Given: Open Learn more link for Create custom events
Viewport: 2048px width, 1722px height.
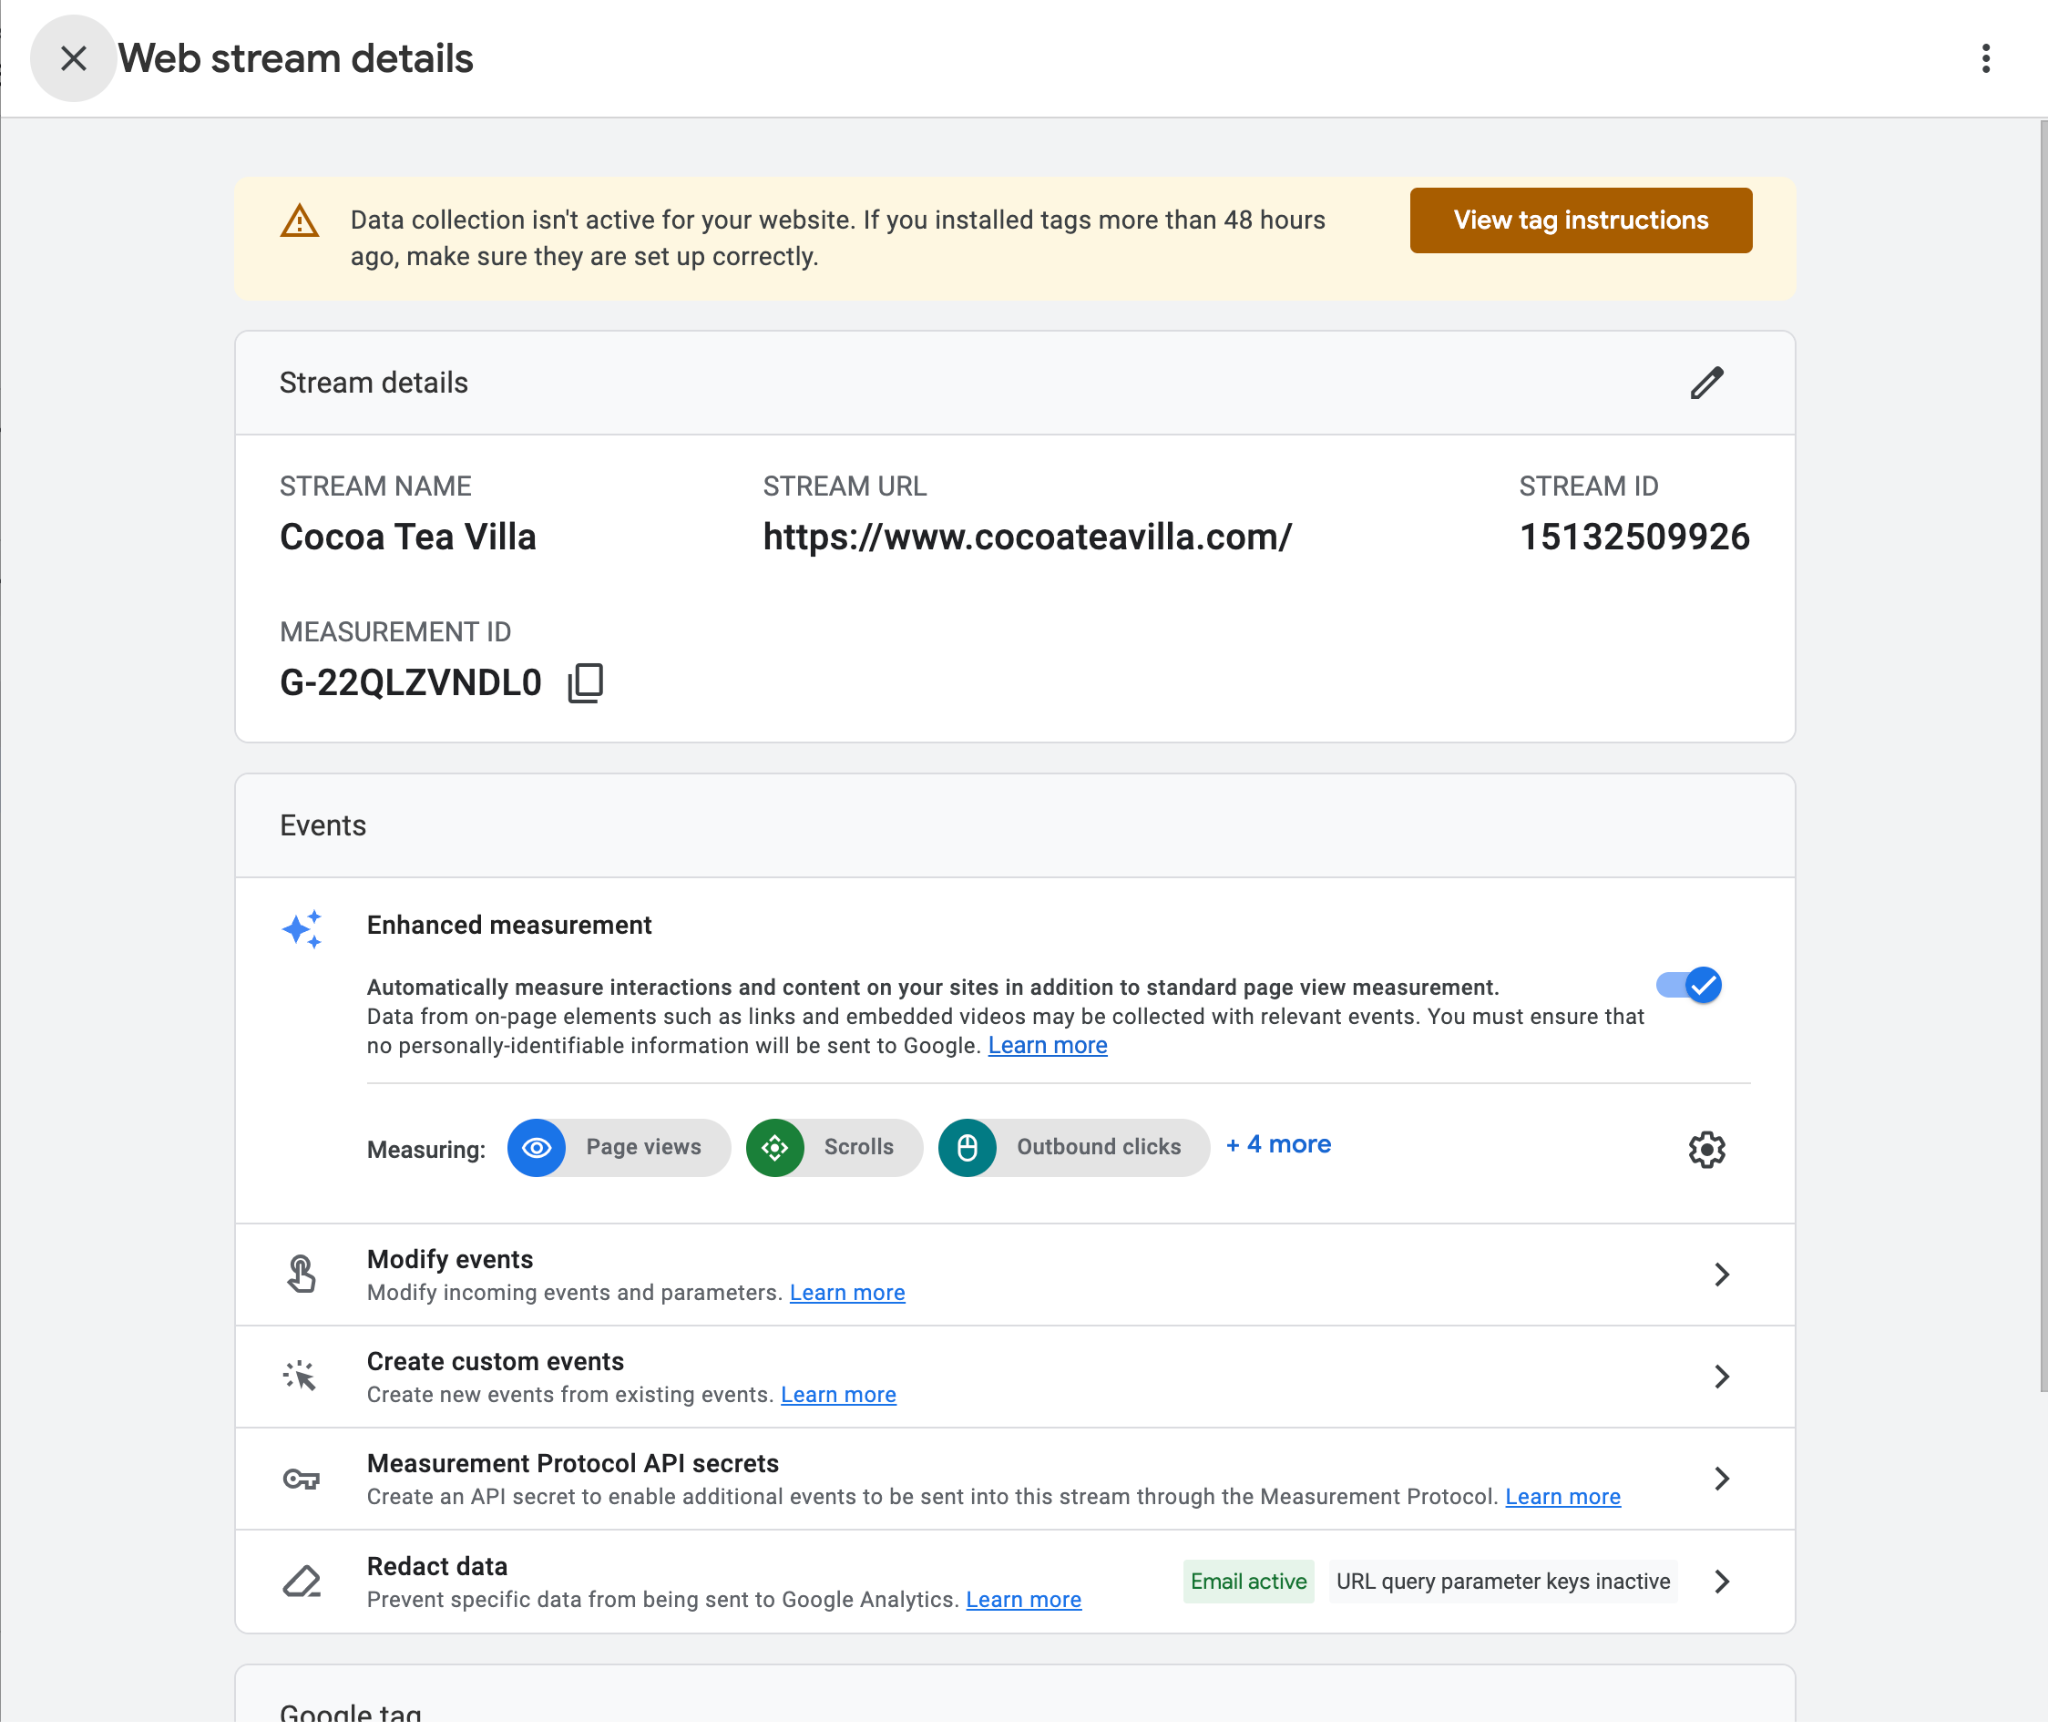Looking at the screenshot, I should [838, 1394].
